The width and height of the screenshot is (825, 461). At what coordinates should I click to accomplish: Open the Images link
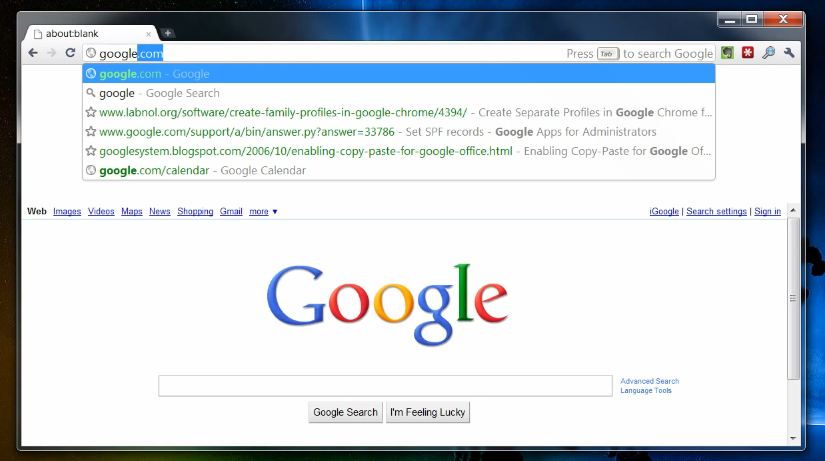(x=67, y=211)
